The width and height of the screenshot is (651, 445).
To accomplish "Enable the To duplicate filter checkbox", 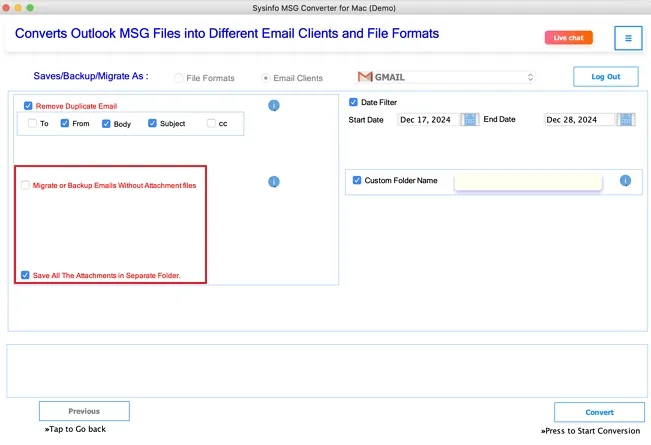I will [x=32, y=123].
